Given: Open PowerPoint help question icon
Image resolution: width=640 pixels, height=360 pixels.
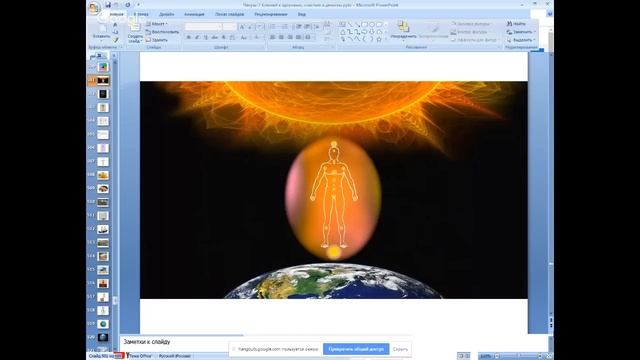Looking at the screenshot, I should click(x=549, y=14).
